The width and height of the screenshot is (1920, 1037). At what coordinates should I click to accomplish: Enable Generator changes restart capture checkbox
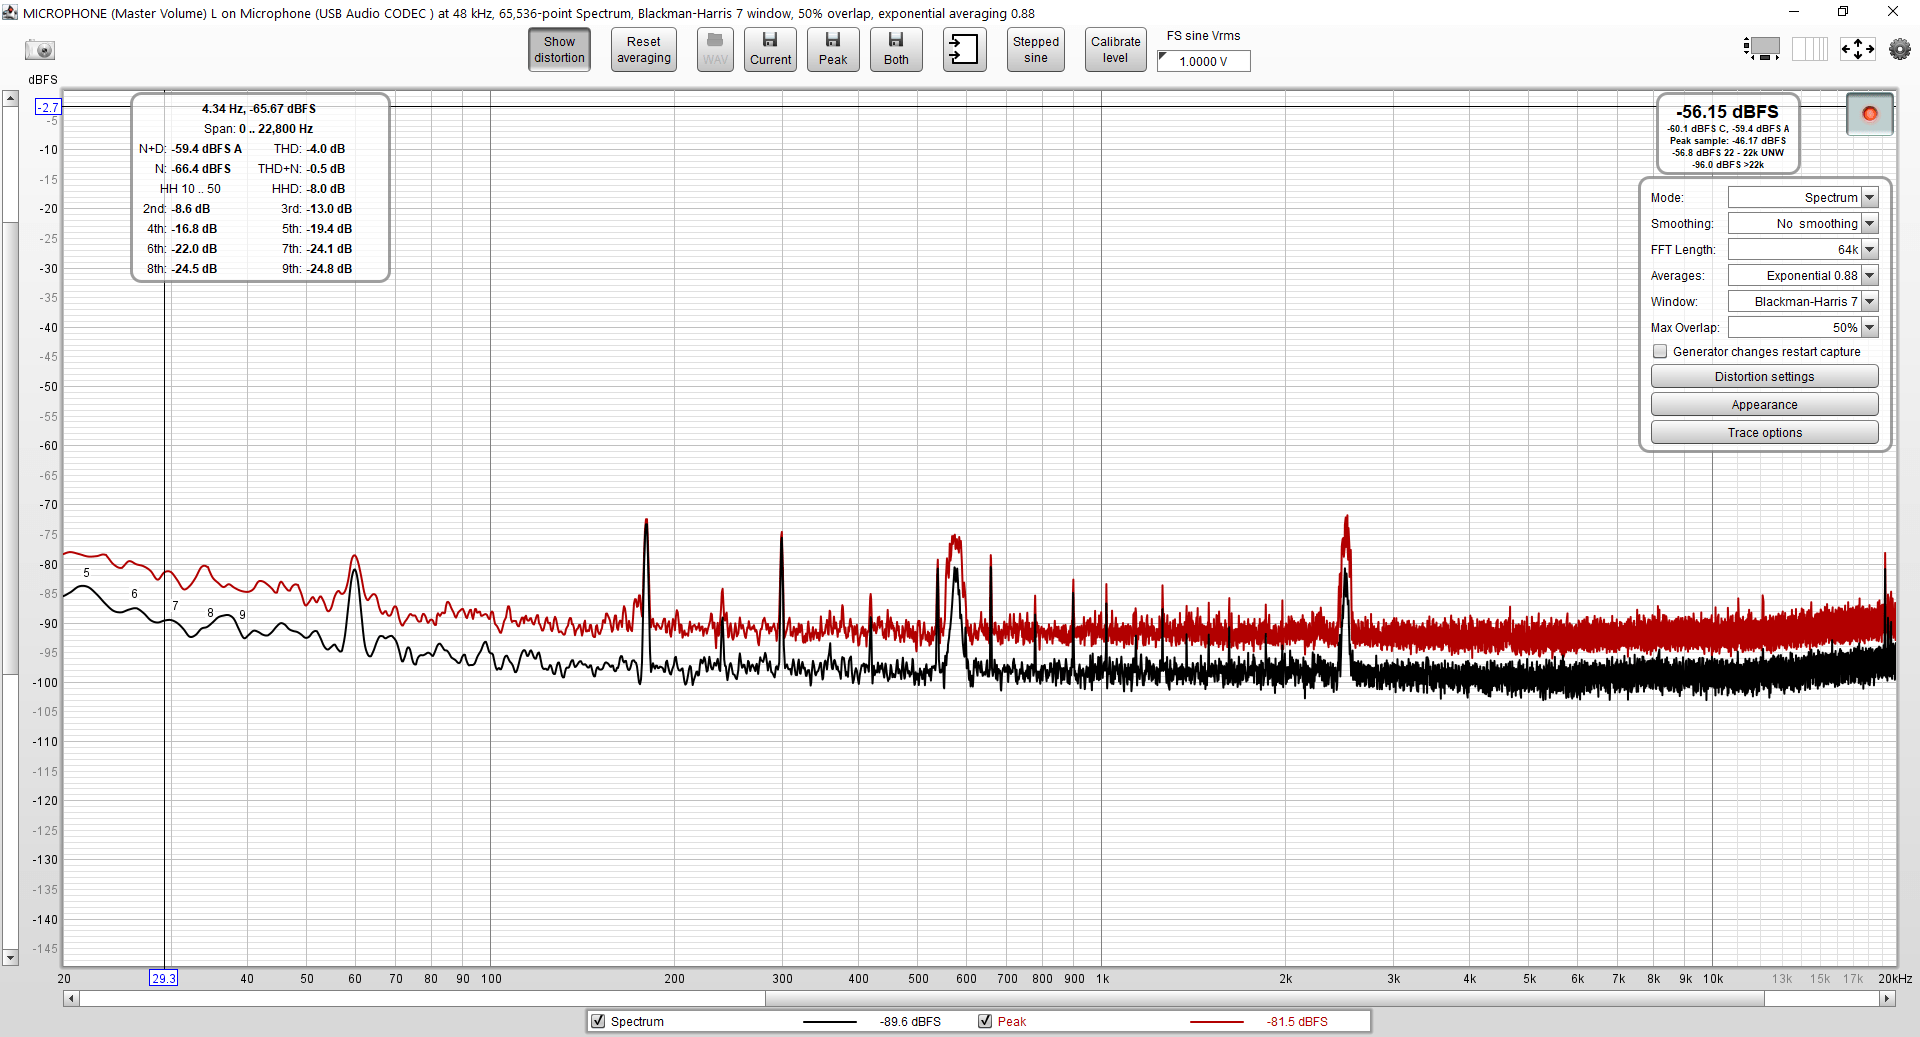1660,352
